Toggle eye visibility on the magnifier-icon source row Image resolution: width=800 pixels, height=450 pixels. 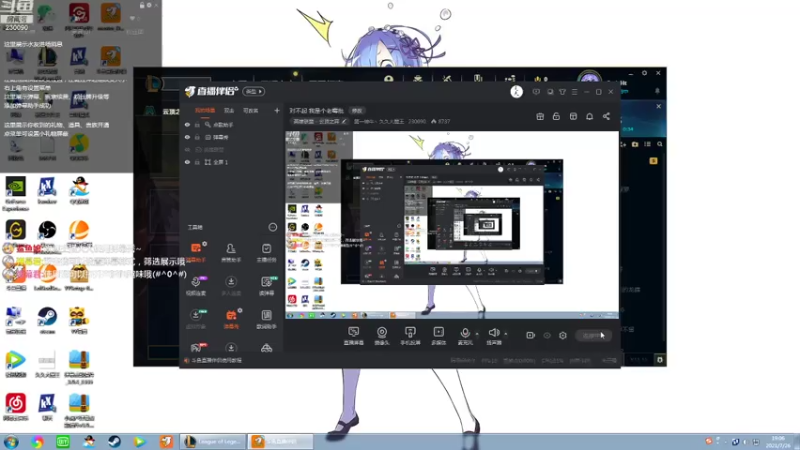[187, 124]
